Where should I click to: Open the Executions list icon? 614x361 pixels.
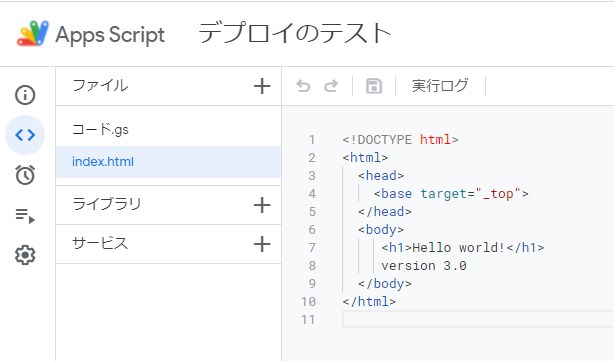pyautogui.click(x=25, y=215)
